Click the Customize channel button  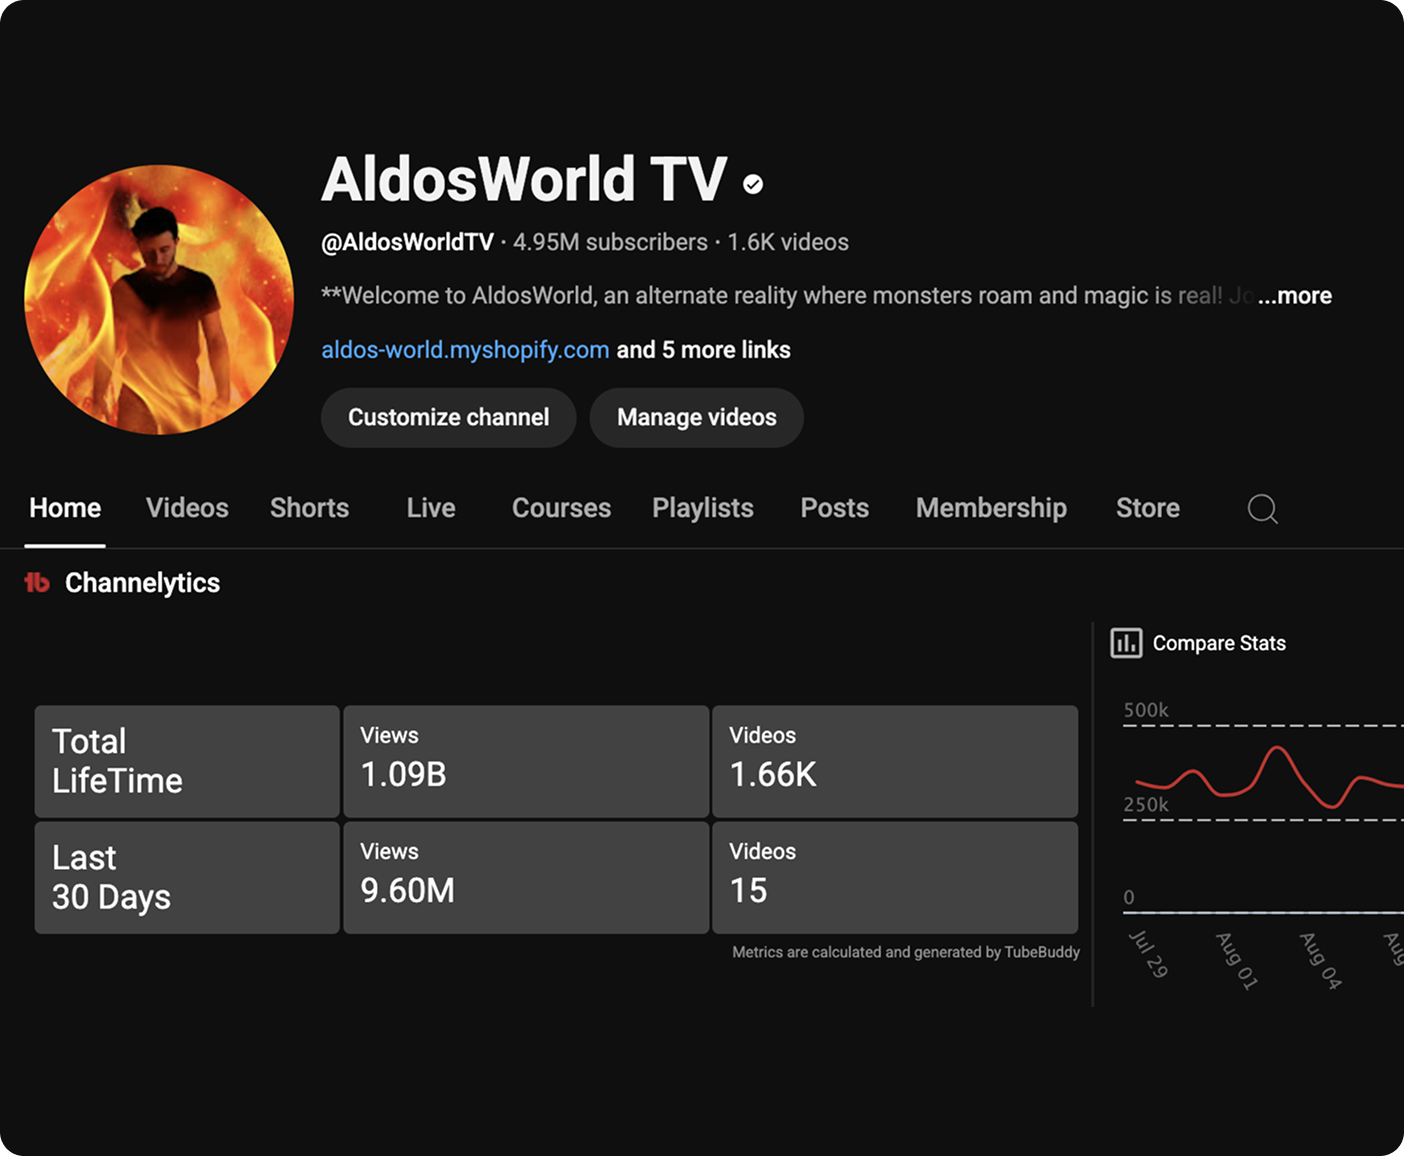[x=448, y=417]
